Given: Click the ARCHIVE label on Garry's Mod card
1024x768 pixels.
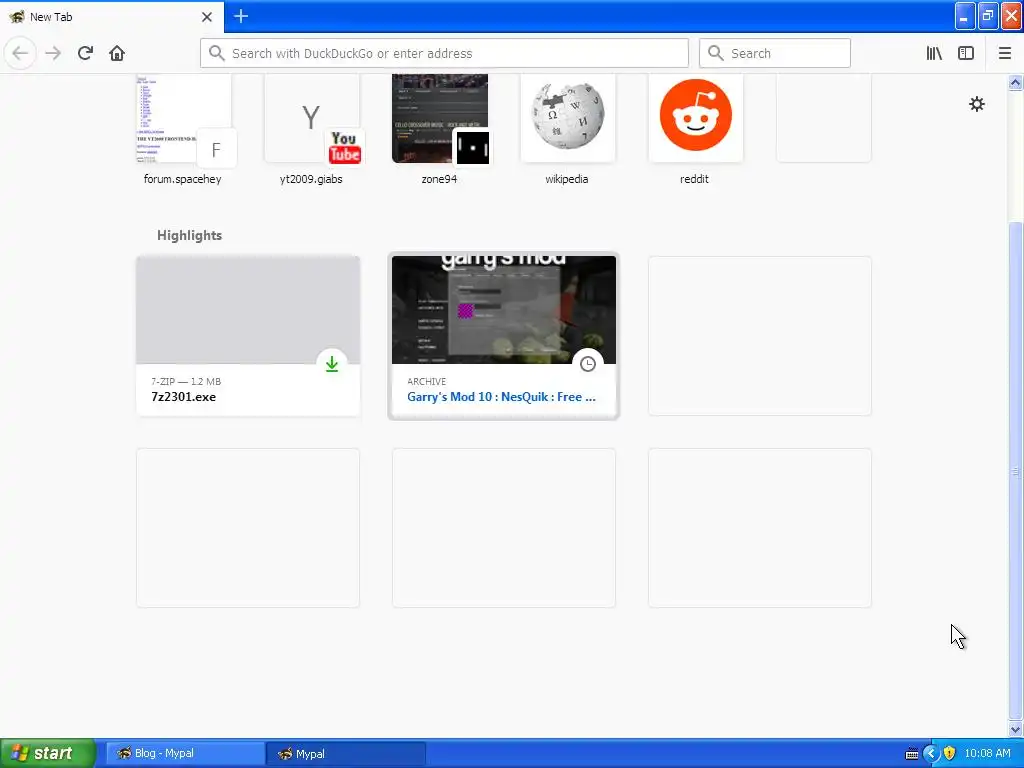Looking at the screenshot, I should [x=426, y=381].
